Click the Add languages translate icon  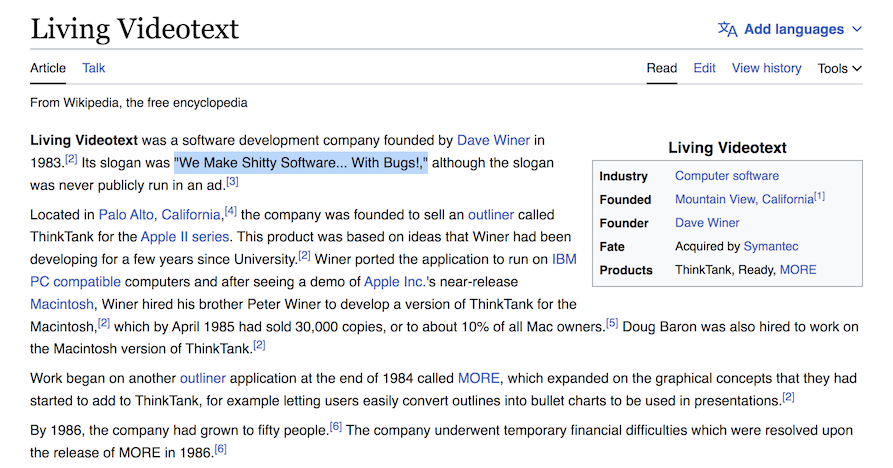tap(727, 29)
